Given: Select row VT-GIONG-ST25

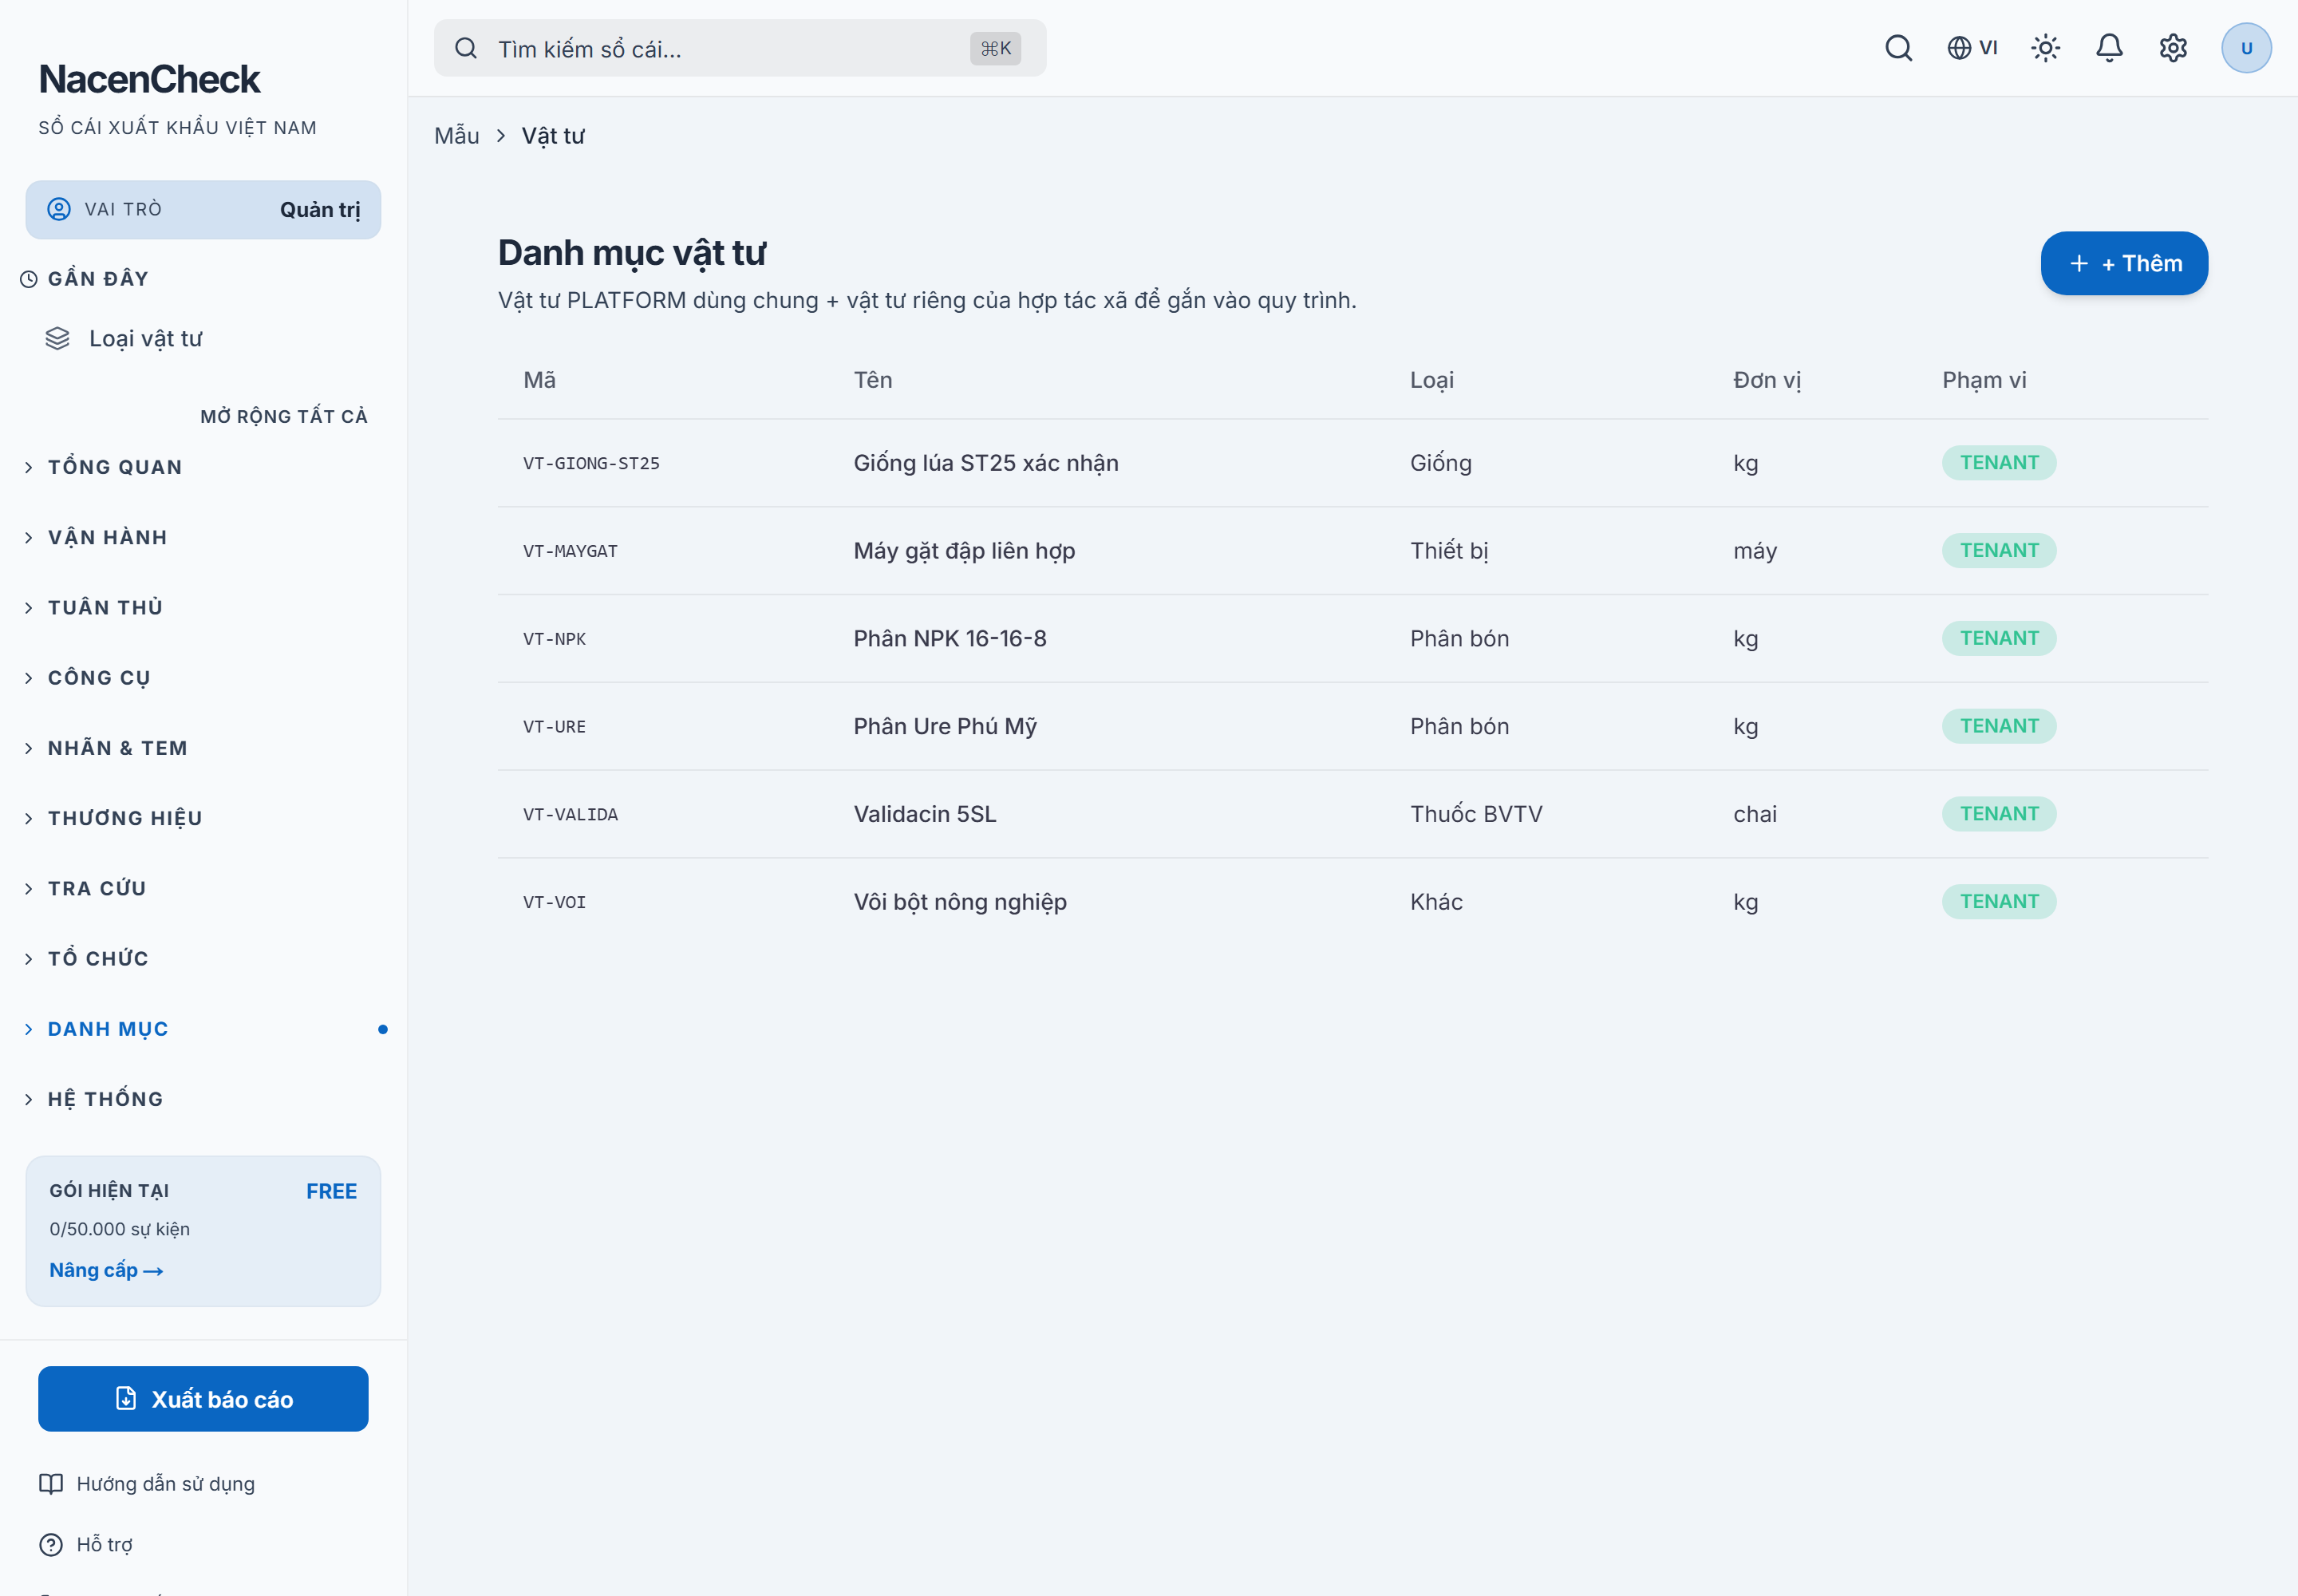Looking at the screenshot, I should pyautogui.click(x=1352, y=463).
